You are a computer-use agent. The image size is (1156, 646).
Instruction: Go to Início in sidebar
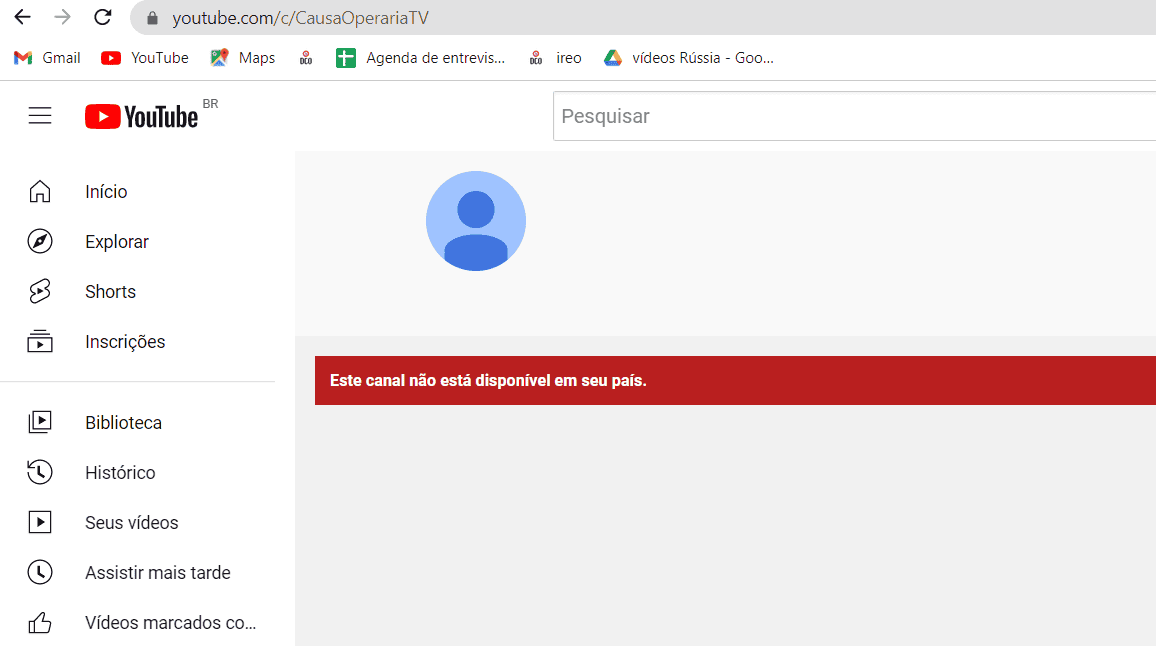click(106, 192)
